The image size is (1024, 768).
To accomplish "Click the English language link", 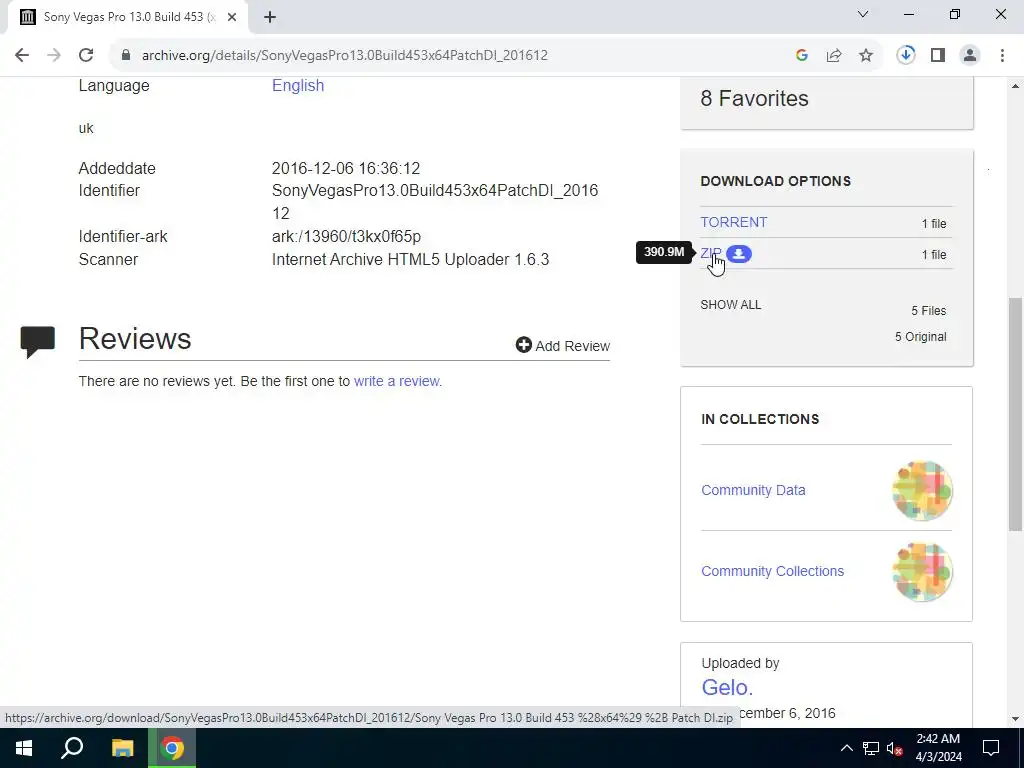I will [298, 86].
